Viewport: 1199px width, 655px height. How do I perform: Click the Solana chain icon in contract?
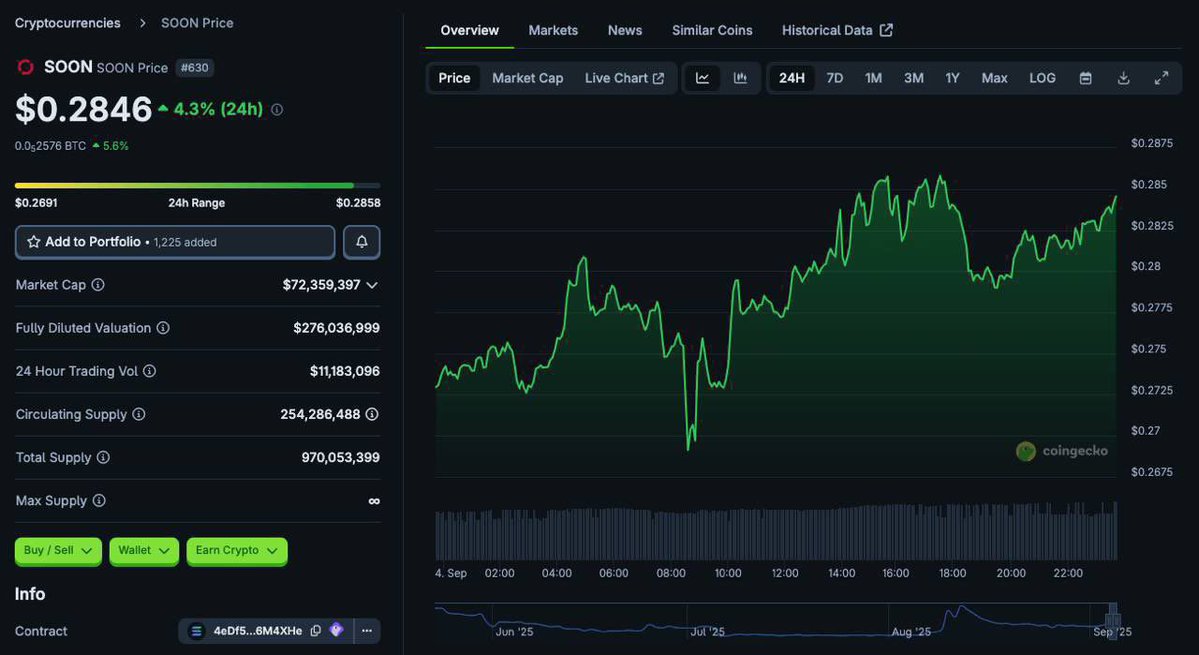[x=197, y=631]
